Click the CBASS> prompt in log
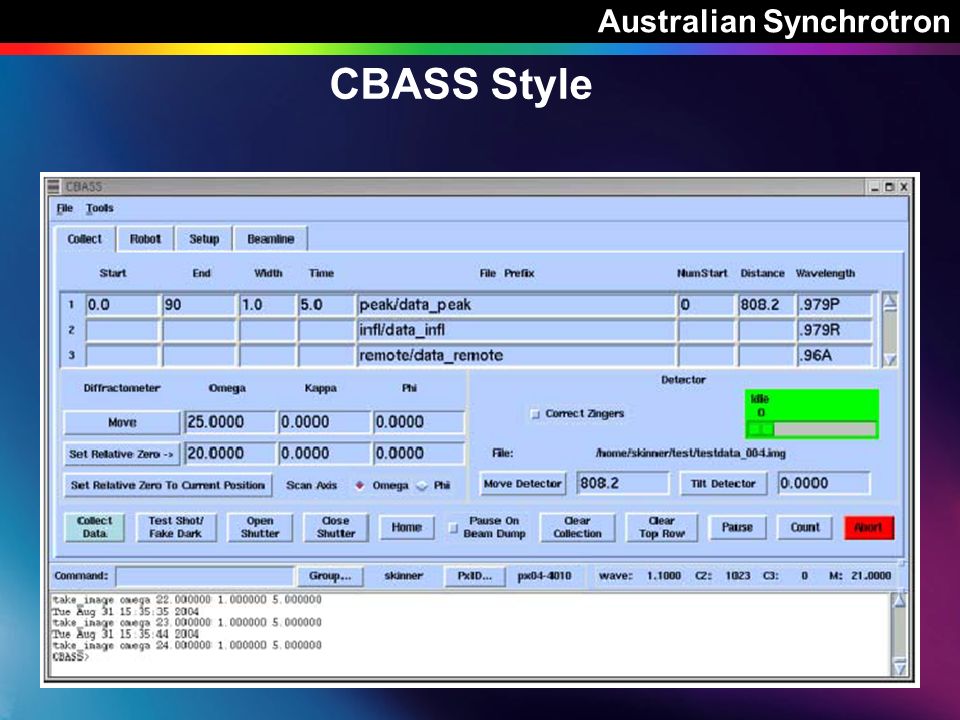Viewport: 960px width, 720px height. [x=70, y=657]
